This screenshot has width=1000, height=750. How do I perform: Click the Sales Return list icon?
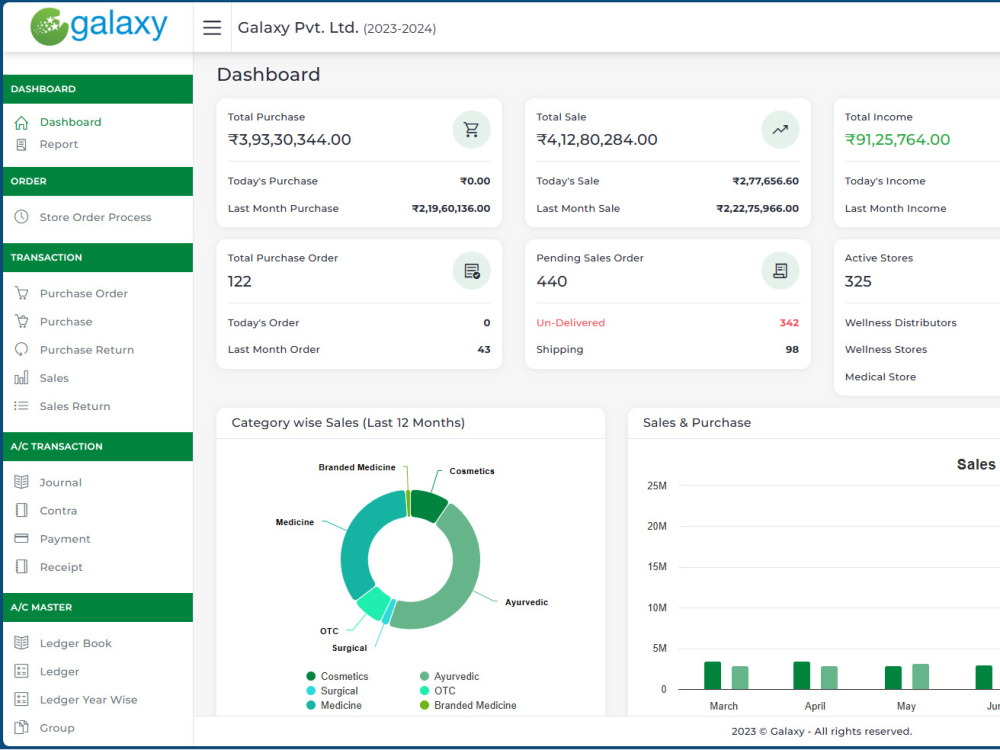(x=22, y=406)
